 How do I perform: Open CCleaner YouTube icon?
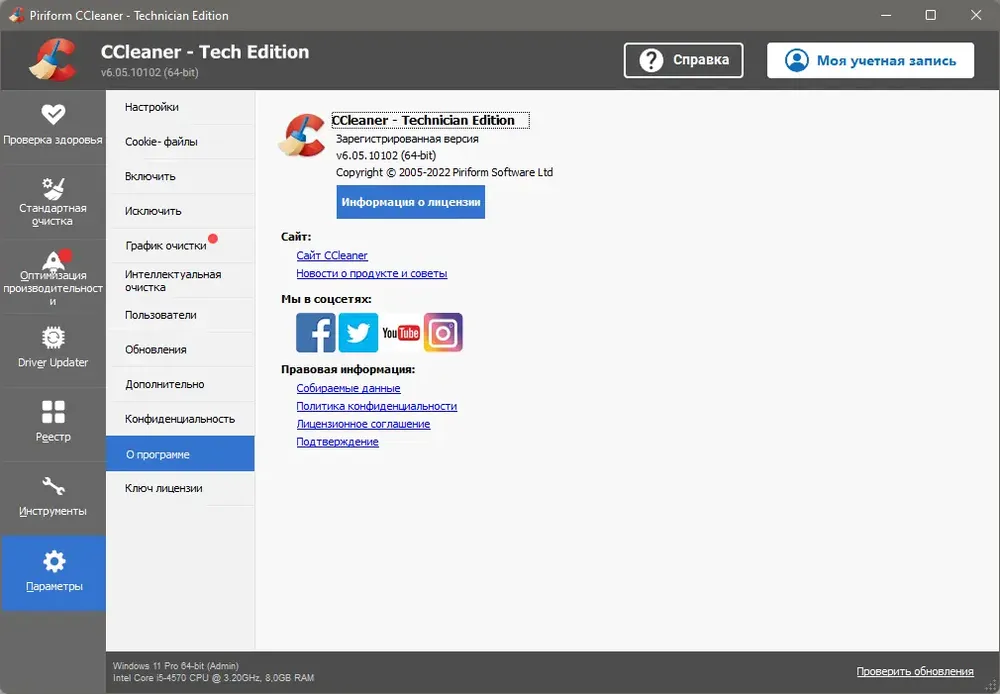tap(401, 332)
